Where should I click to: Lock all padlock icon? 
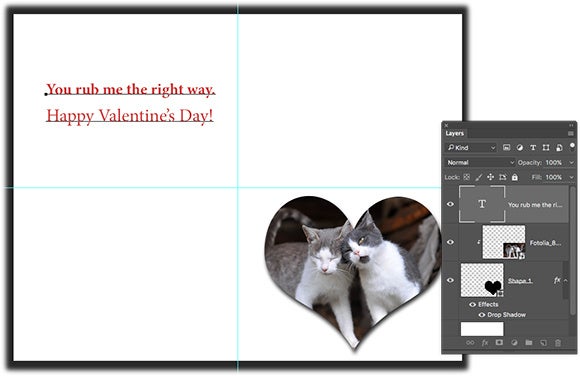coord(515,177)
